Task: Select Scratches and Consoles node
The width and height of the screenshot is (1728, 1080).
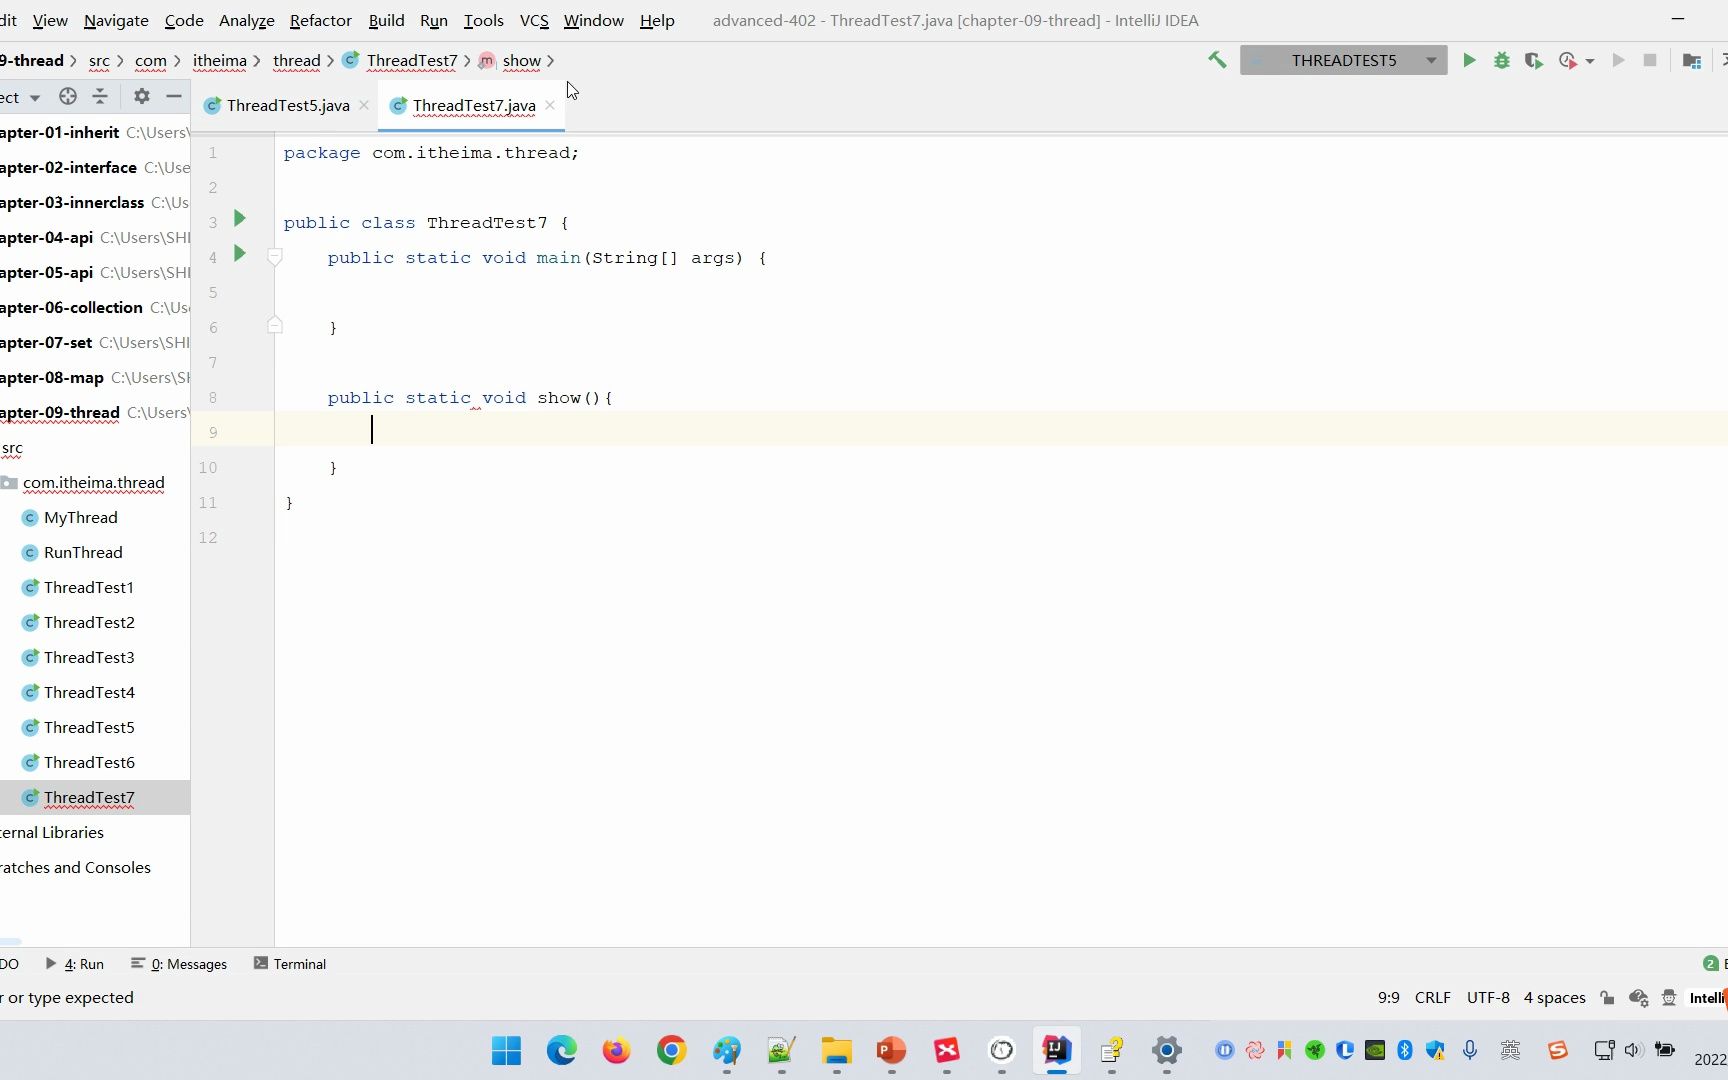Action: [x=75, y=867]
